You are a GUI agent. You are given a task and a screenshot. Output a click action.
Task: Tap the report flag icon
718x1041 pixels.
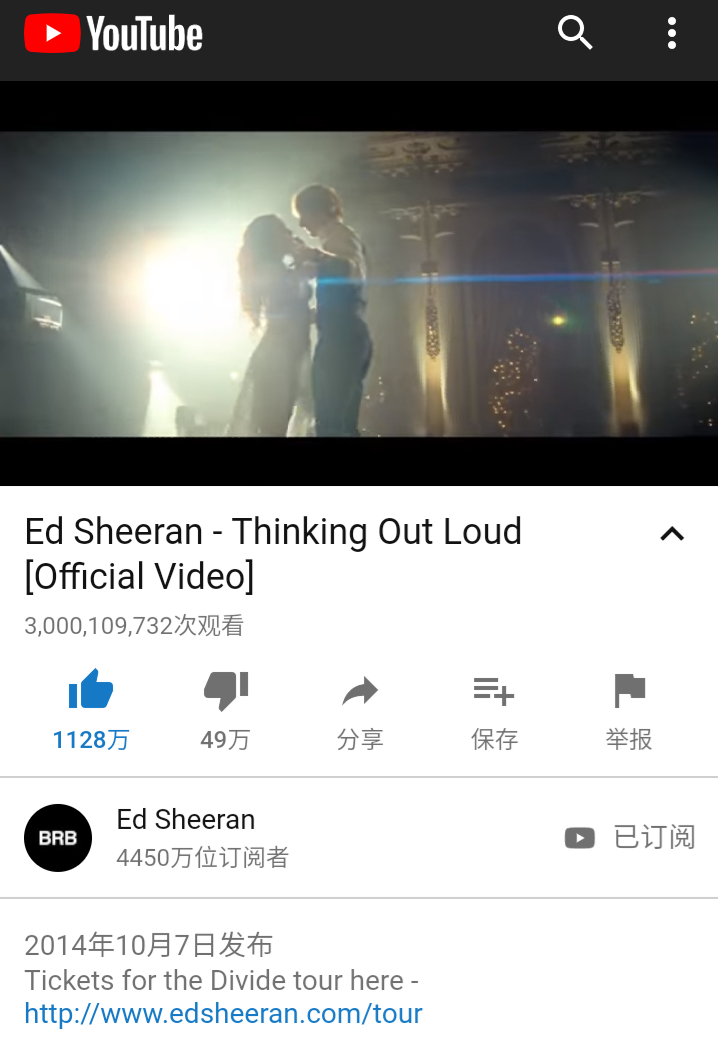(x=629, y=690)
